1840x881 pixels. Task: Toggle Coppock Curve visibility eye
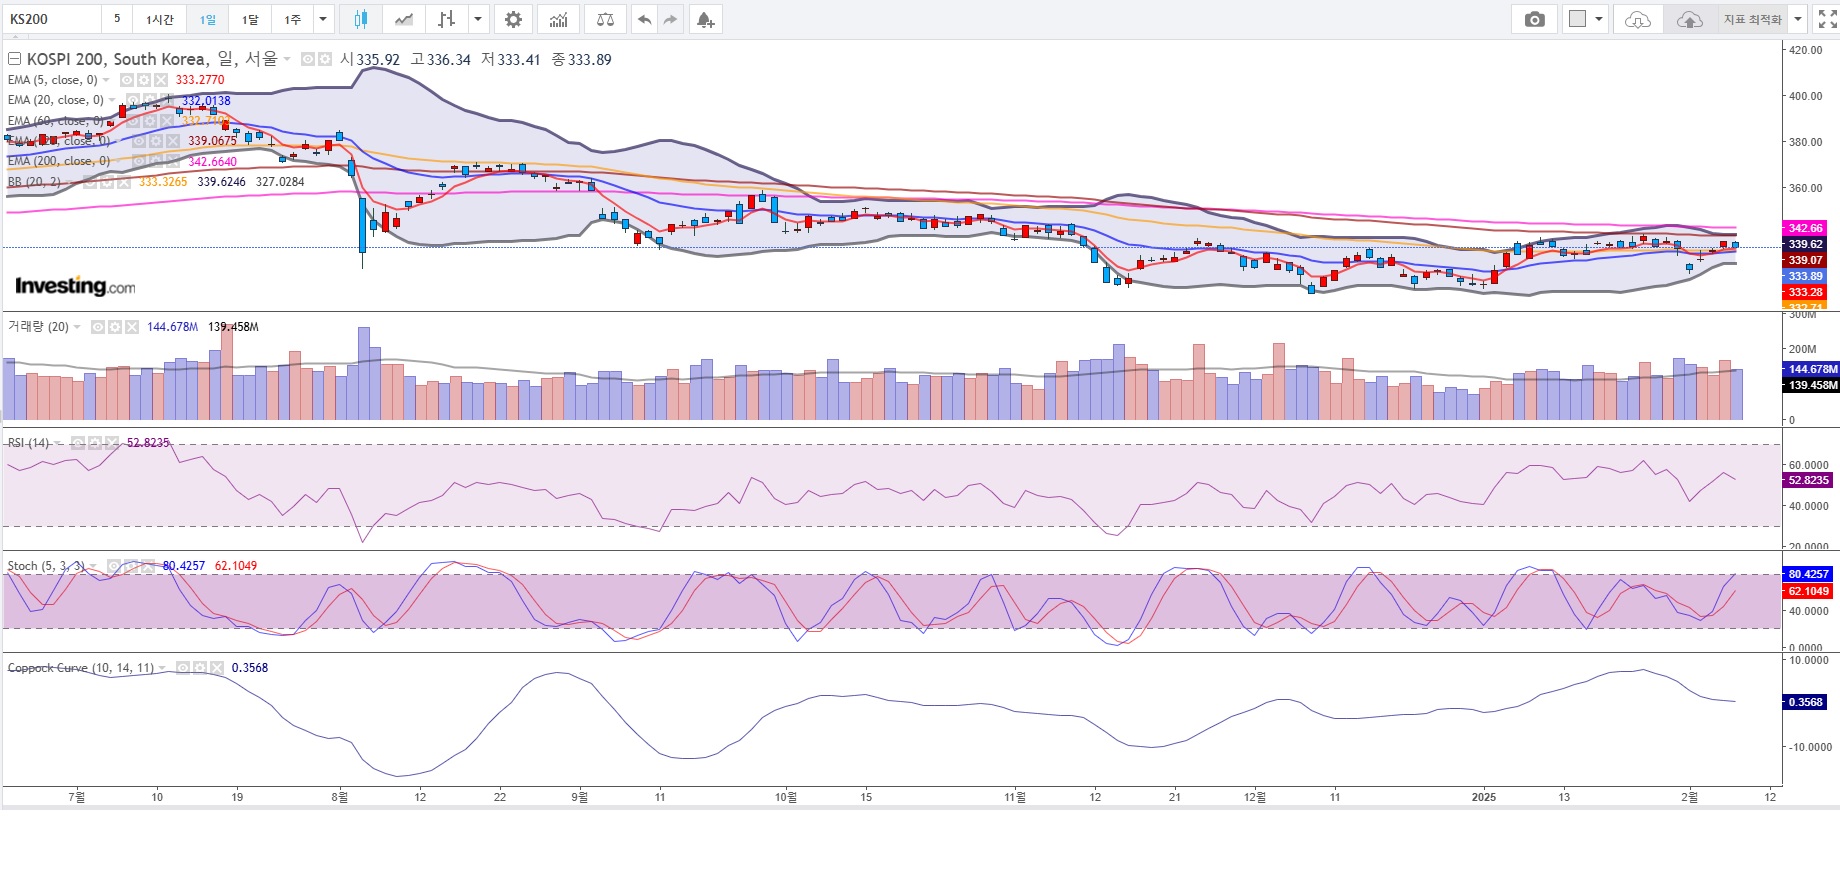[x=183, y=667]
